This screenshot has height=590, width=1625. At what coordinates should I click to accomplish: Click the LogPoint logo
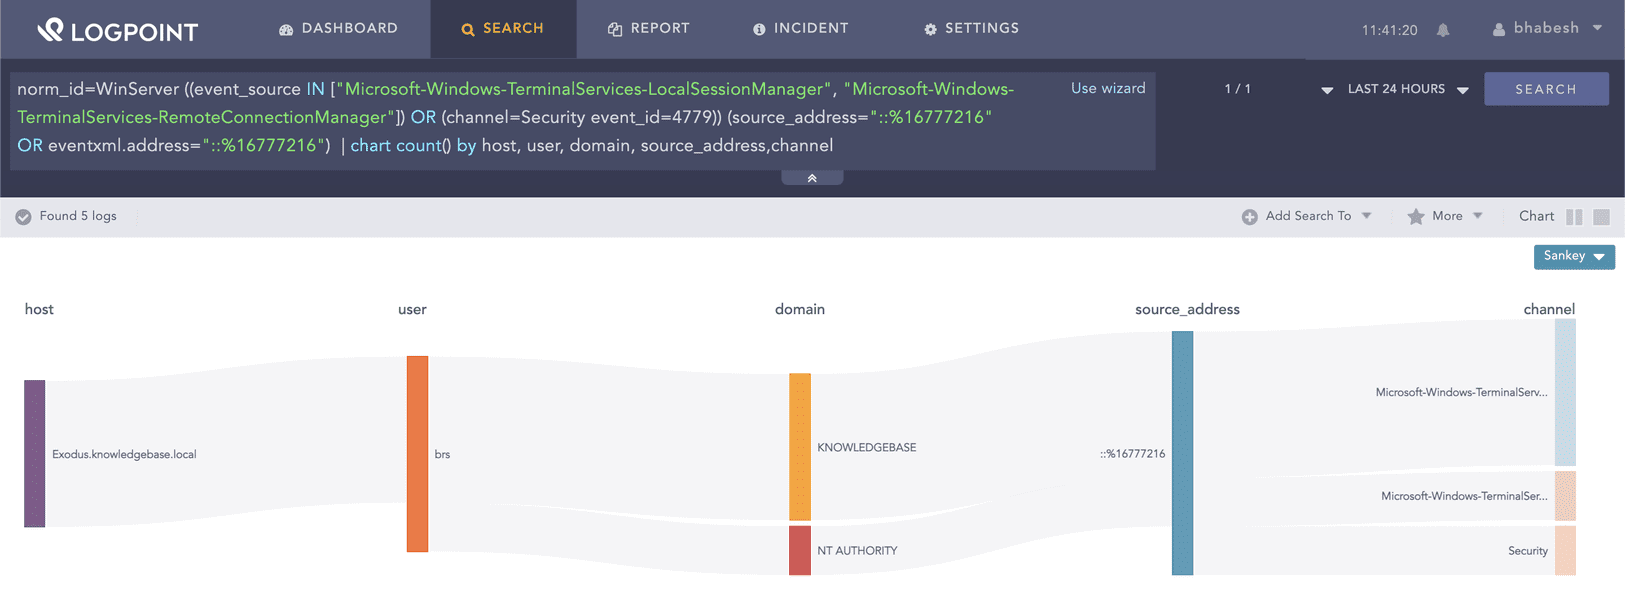[x=118, y=30]
